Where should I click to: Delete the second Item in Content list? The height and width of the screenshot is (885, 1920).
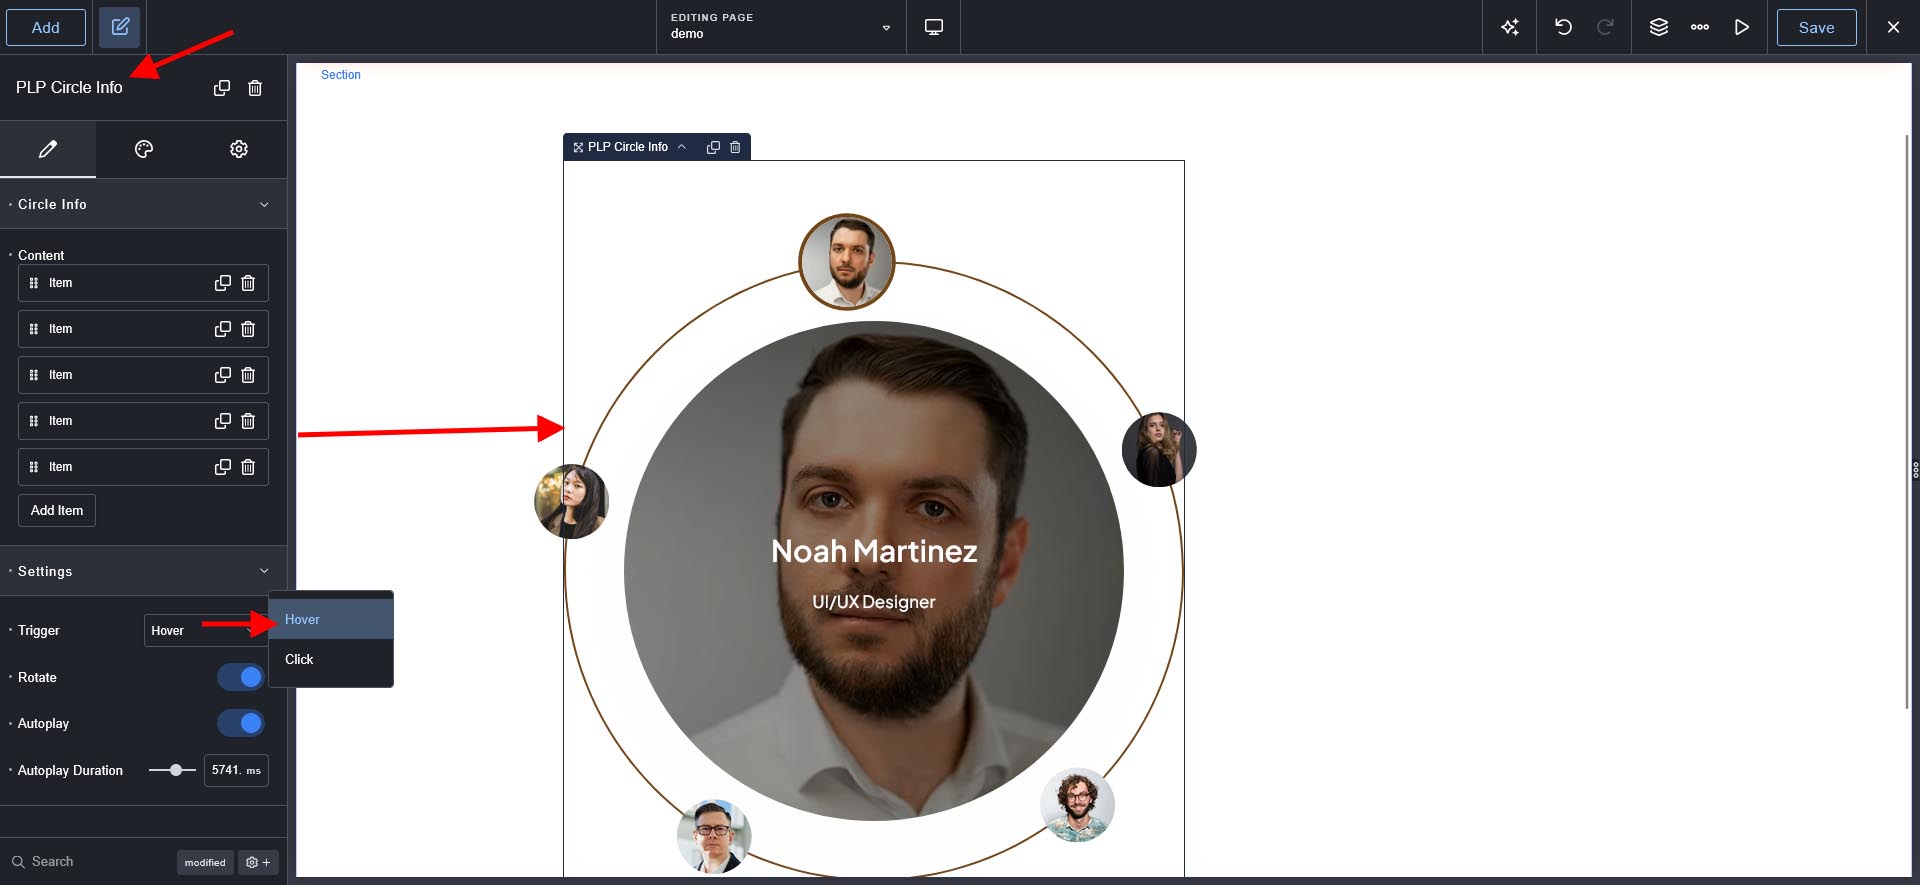point(248,329)
